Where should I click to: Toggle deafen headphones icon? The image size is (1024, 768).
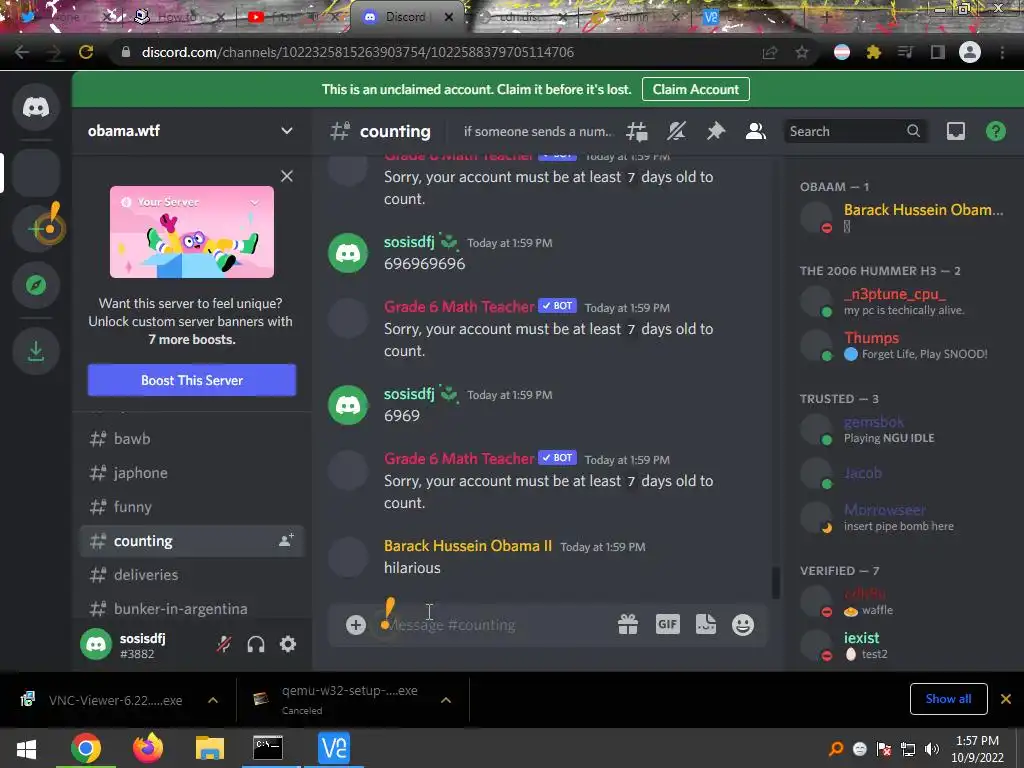[256, 645]
